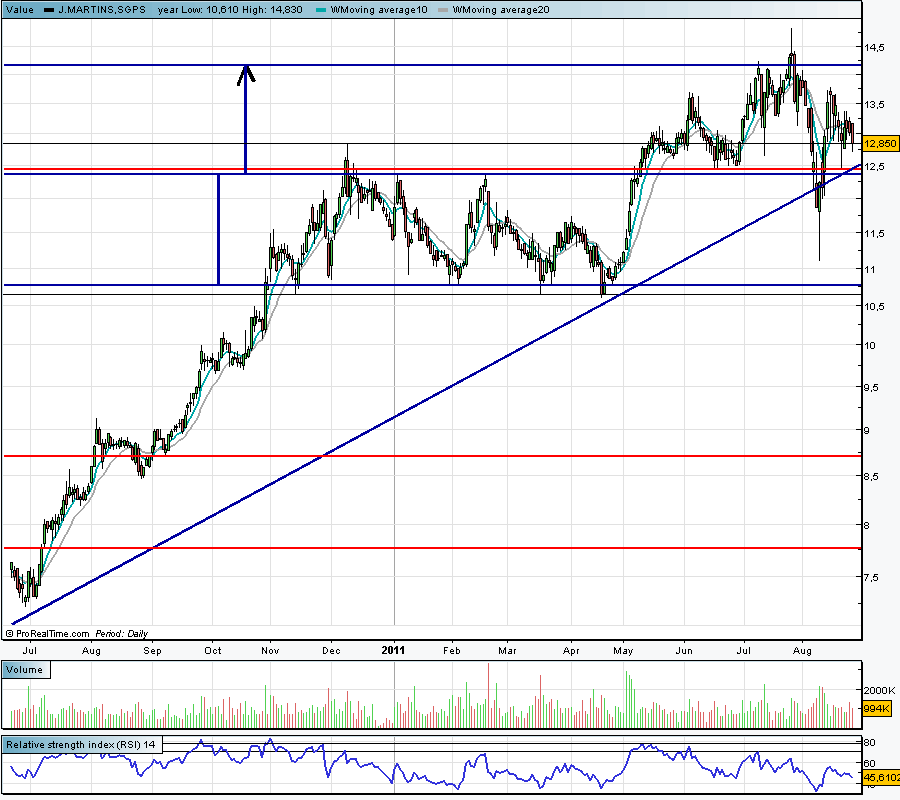This screenshot has width=900, height=800.
Task: Click the 2011 year marker on time axis
Action: click(393, 650)
